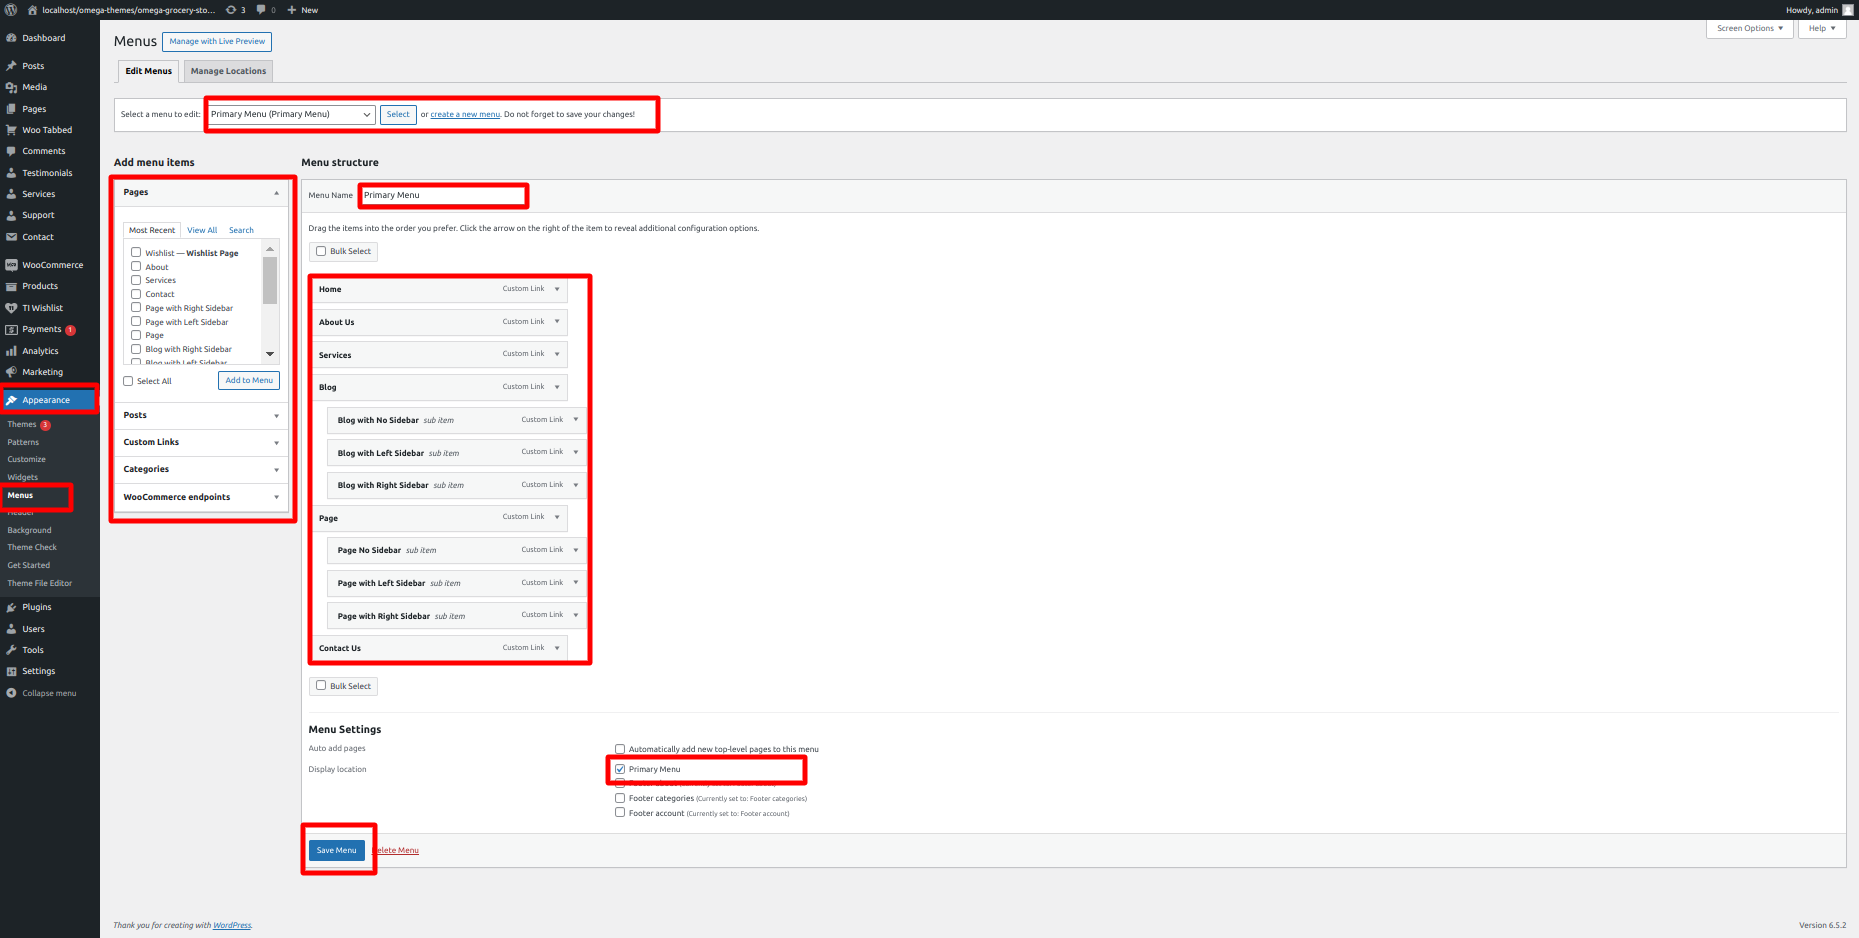The width and height of the screenshot is (1859, 938).
Task: Expand the Home menu item options
Action: [x=557, y=289]
